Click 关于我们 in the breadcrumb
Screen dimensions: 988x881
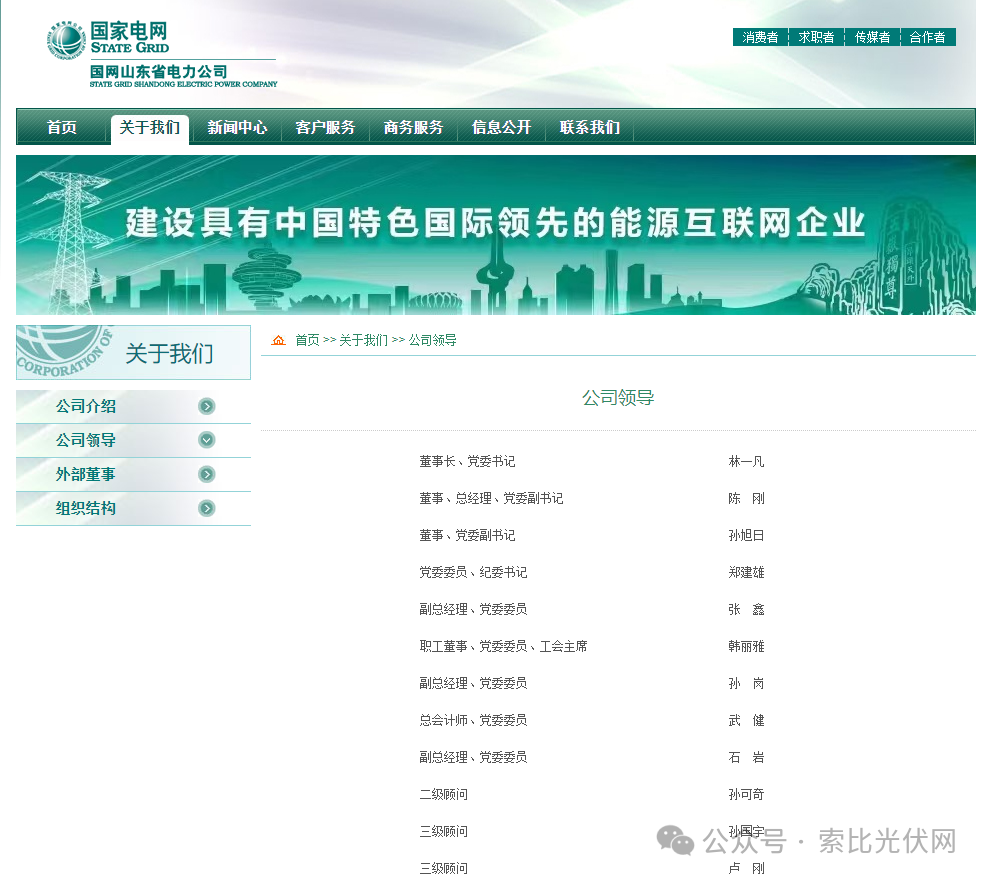tap(363, 340)
